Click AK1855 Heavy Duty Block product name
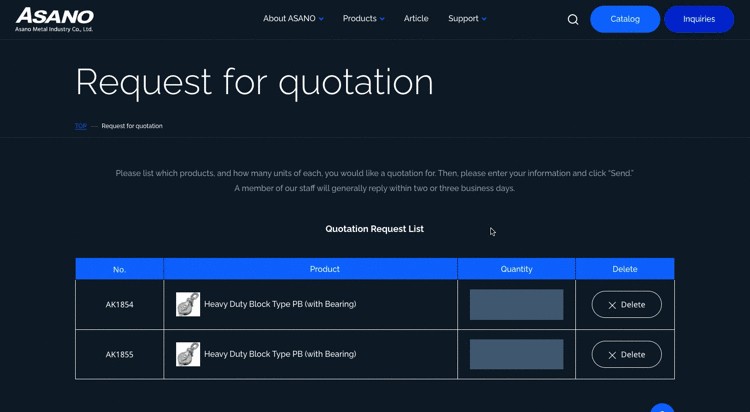This screenshot has height=412, width=750. (280, 354)
